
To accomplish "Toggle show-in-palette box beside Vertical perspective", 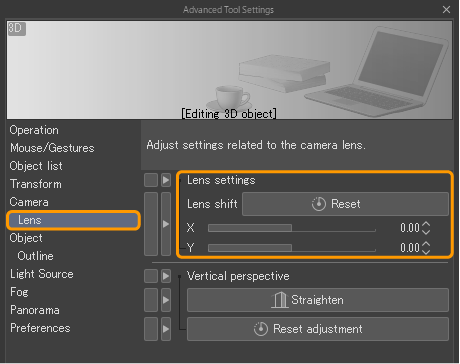I will pos(151,276).
